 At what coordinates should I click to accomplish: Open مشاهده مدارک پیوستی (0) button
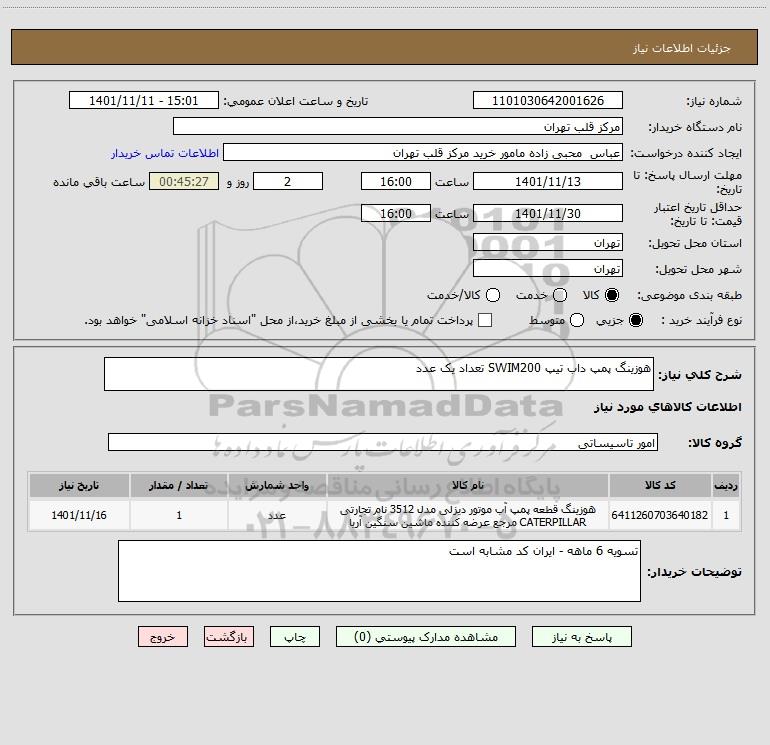426,637
